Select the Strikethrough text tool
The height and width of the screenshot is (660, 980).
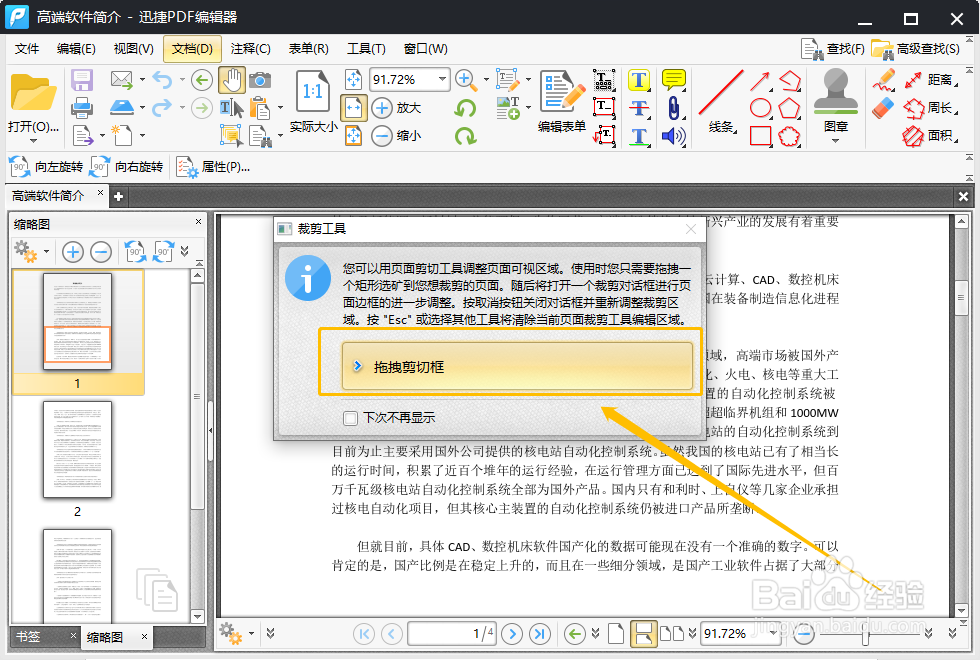pyautogui.click(x=639, y=108)
